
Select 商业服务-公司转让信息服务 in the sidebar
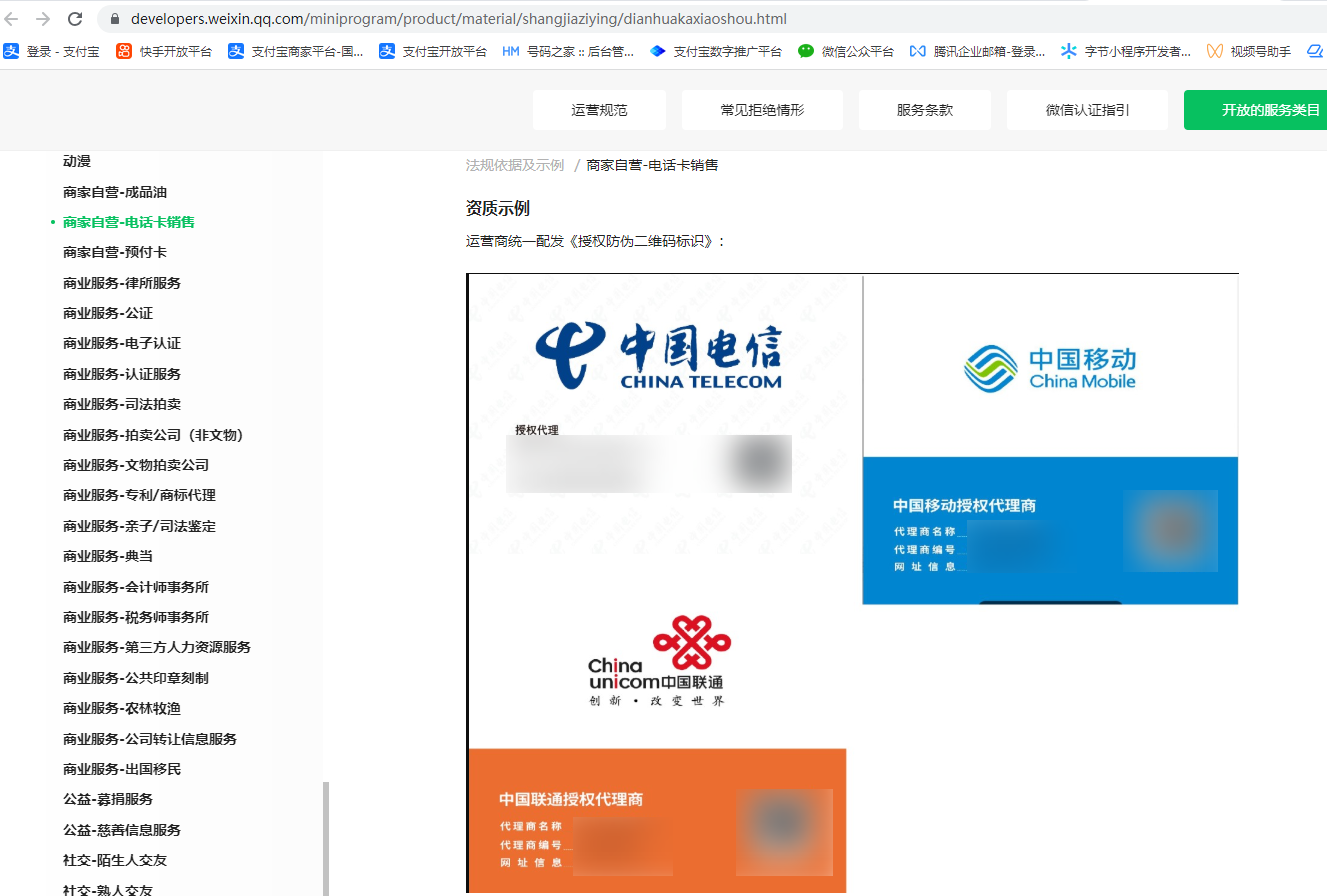(x=150, y=739)
